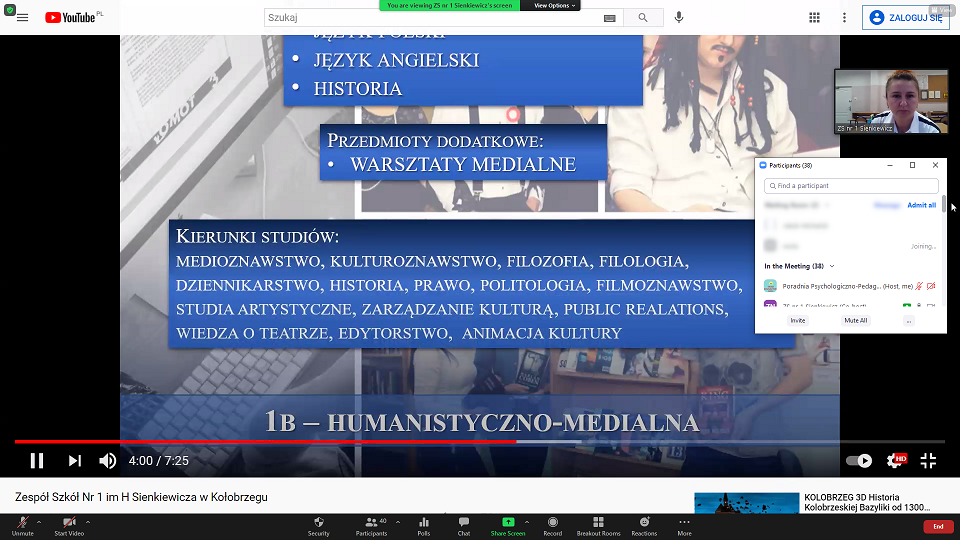This screenshot has width=960, height=540.
Task: Click the ZS nr 1 Sienkiewicz video thumbnail
Action: click(891, 101)
